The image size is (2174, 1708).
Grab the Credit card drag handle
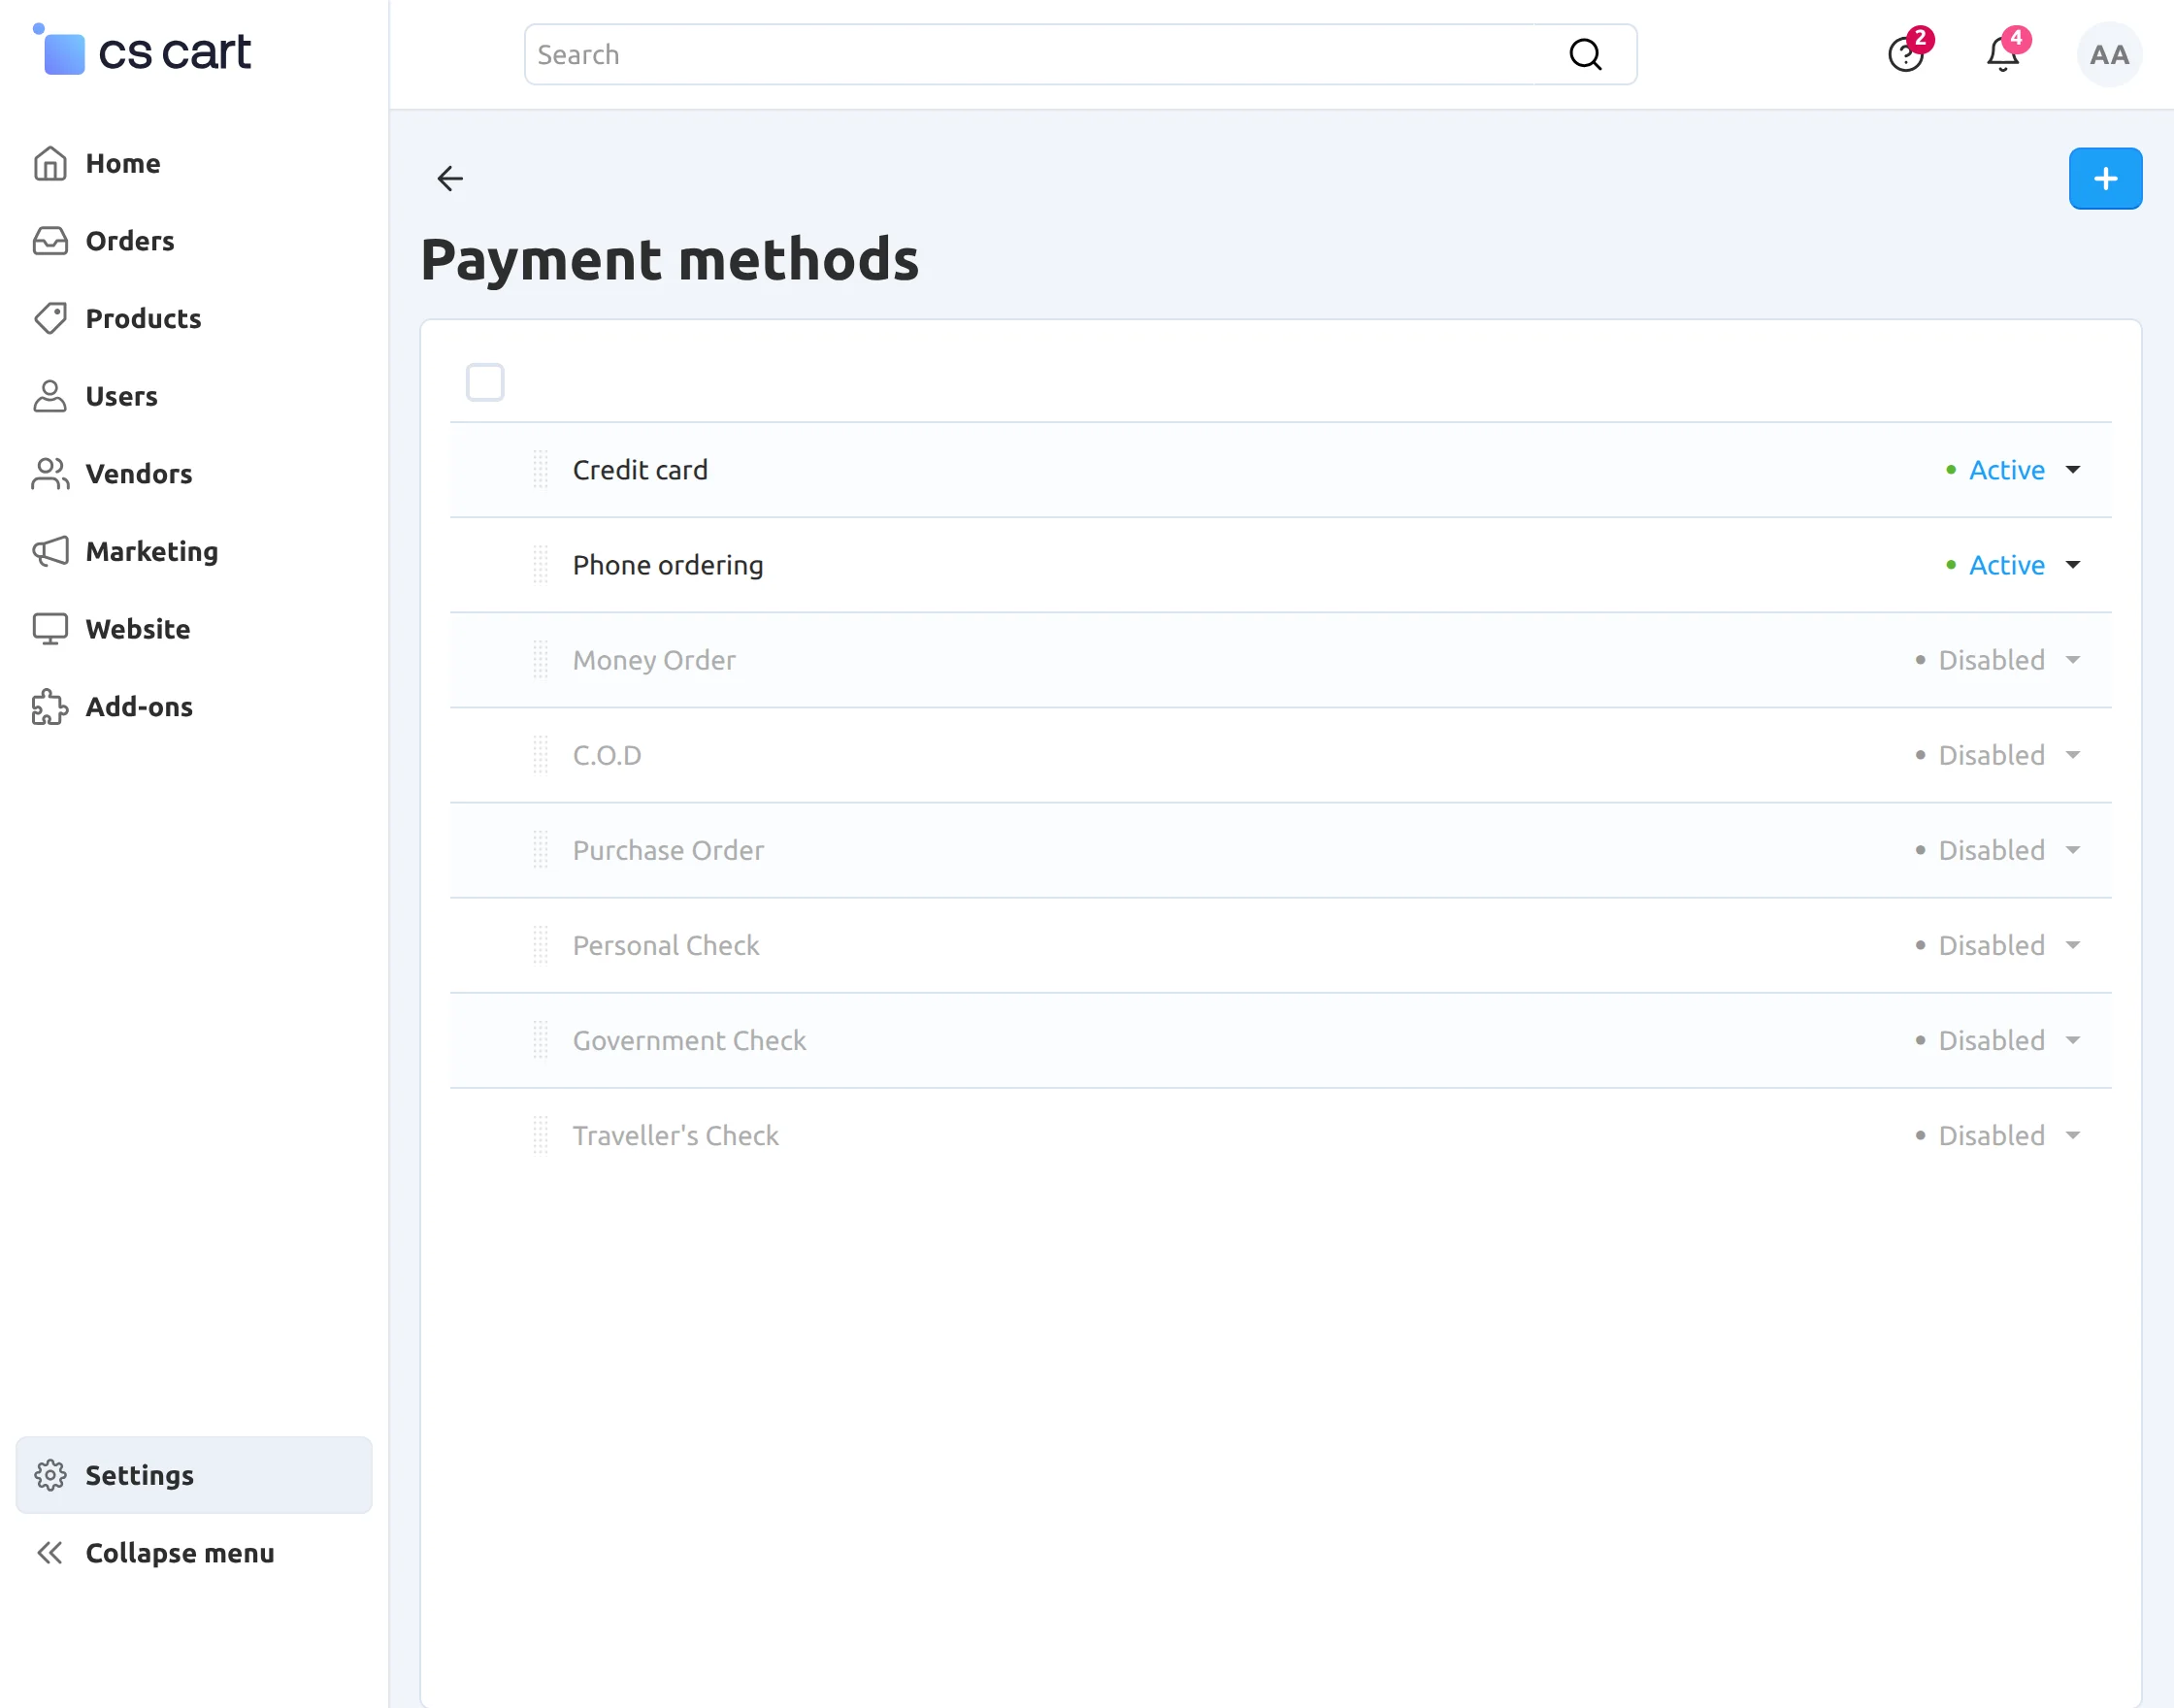coord(541,470)
